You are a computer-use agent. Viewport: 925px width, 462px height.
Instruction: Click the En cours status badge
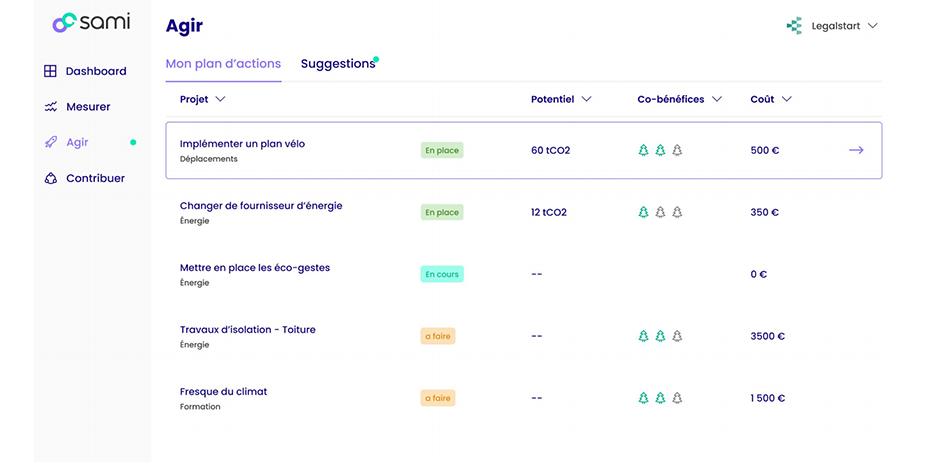(x=442, y=274)
